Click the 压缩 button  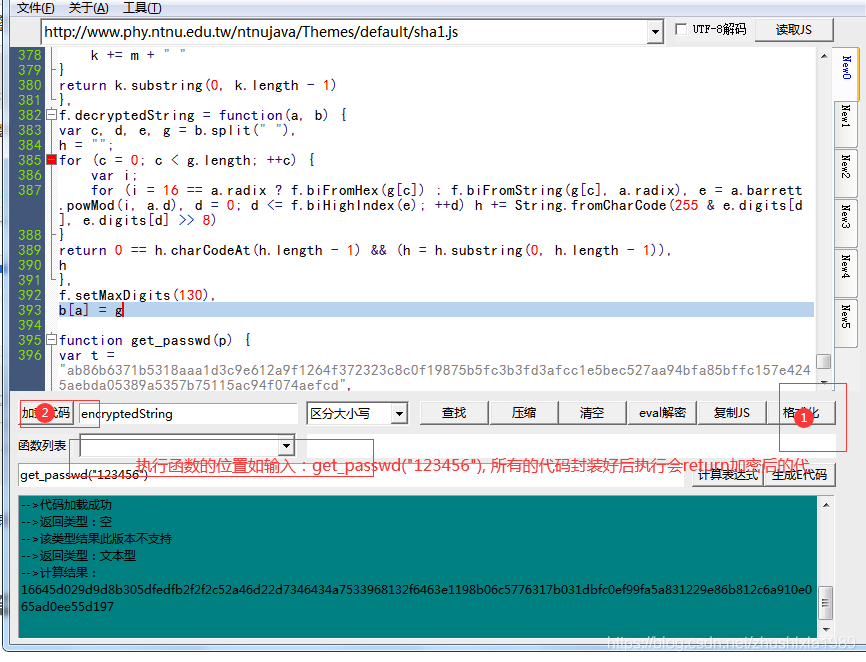[524, 413]
